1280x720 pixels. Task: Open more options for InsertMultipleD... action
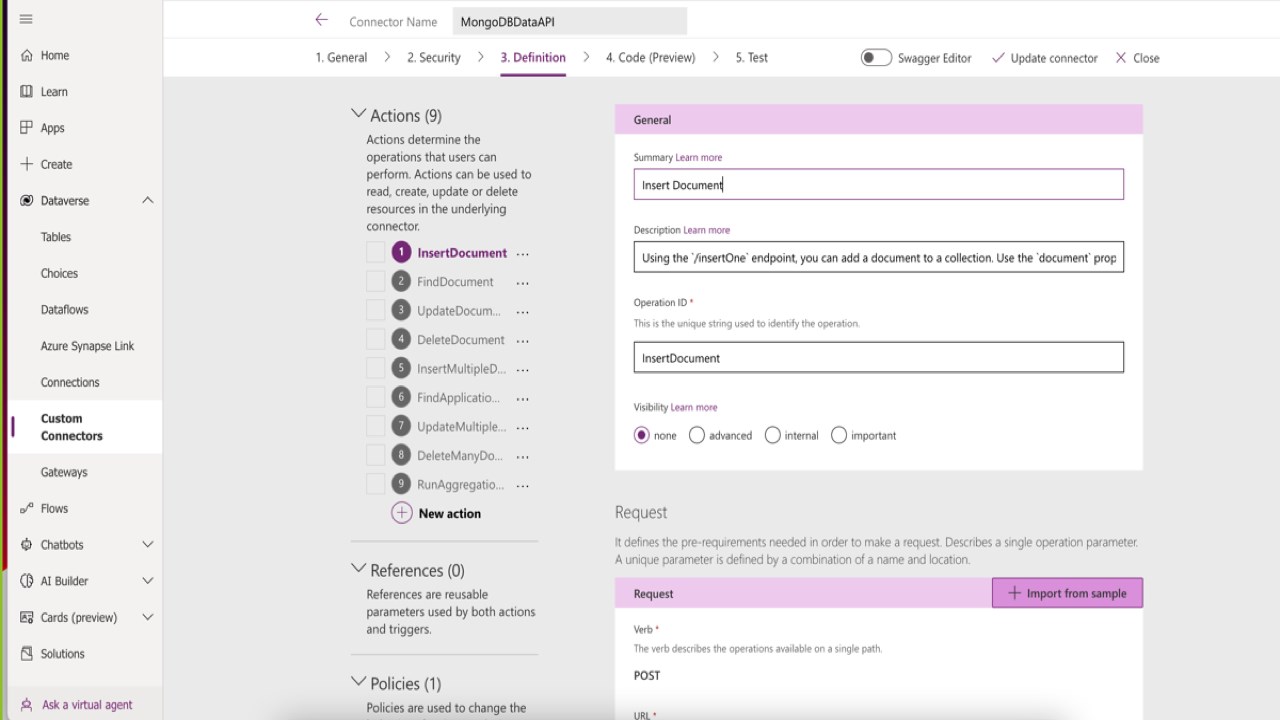pyautogui.click(x=522, y=370)
